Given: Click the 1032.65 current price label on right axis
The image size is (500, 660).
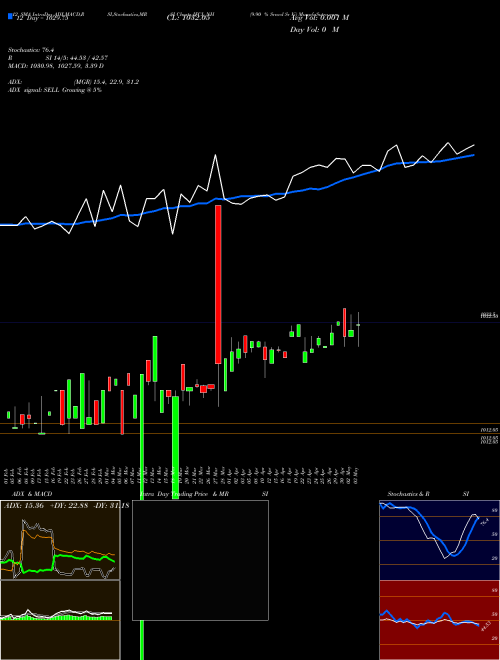Looking at the screenshot, I should 489,315.
